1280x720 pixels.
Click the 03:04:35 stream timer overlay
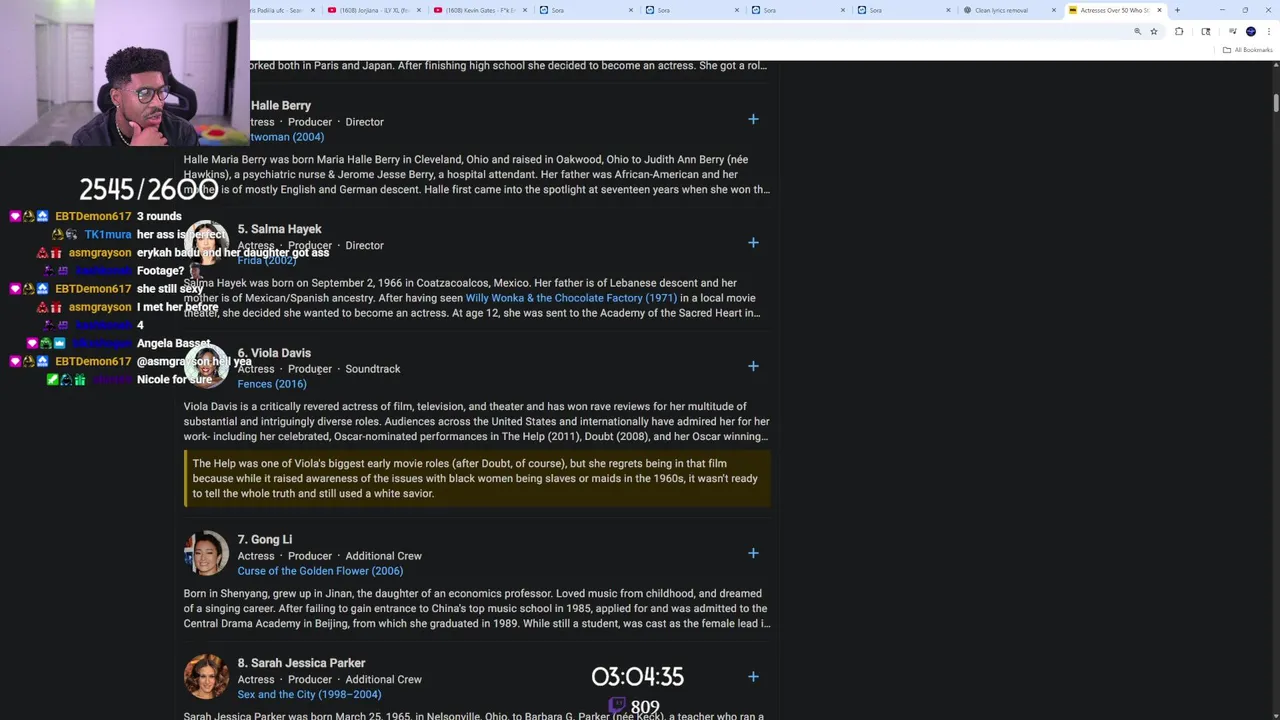pos(637,677)
